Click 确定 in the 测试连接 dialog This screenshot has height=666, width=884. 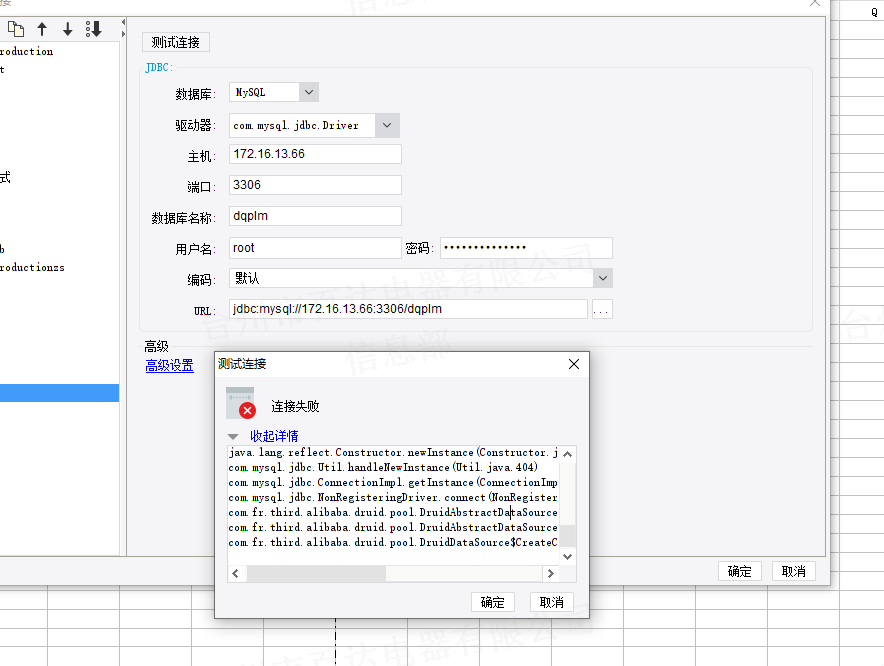492,602
